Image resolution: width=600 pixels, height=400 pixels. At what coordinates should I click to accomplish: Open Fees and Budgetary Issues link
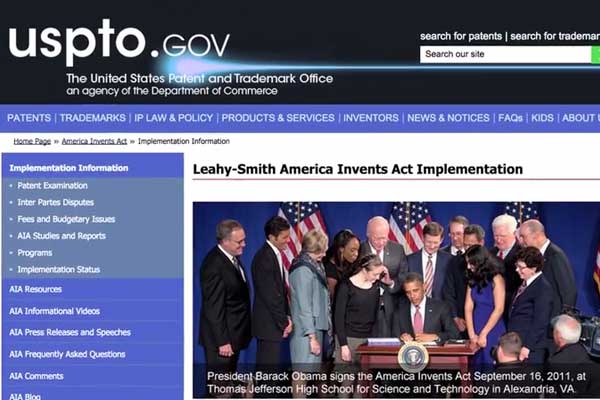pos(66,219)
